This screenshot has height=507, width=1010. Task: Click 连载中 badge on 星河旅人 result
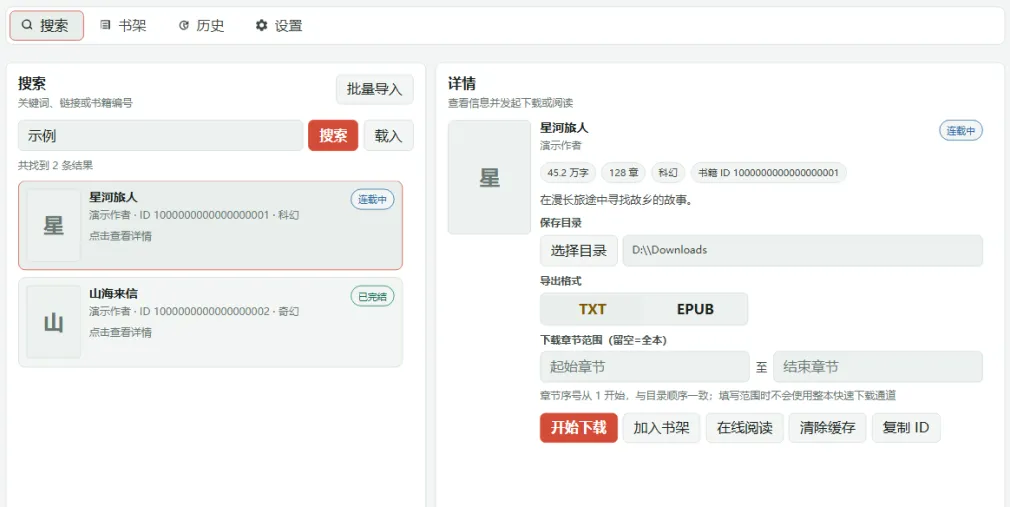[372, 200]
